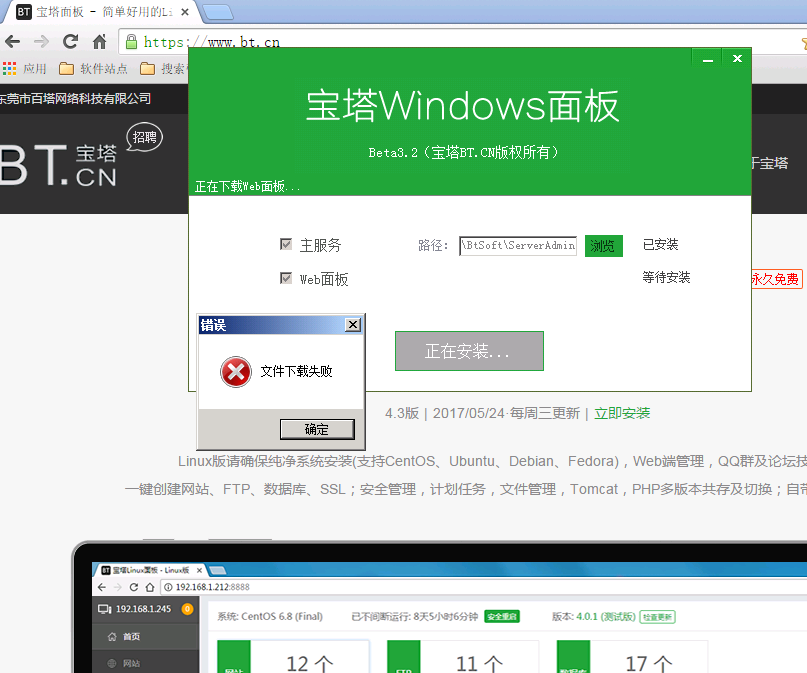
Task: Click the 永久免费 red badge on the webpage
Action: click(775, 279)
